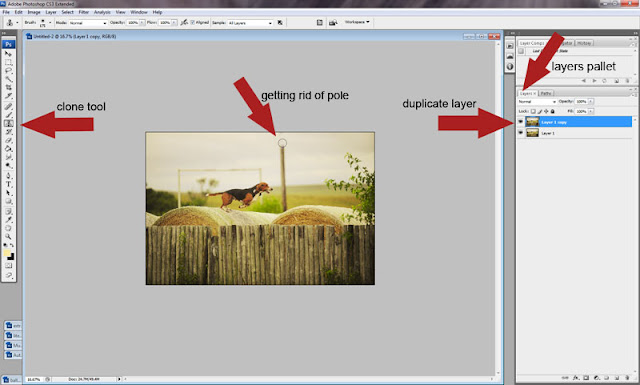This screenshot has height=385, width=640.
Task: Open the Image menu
Action: tap(34, 12)
